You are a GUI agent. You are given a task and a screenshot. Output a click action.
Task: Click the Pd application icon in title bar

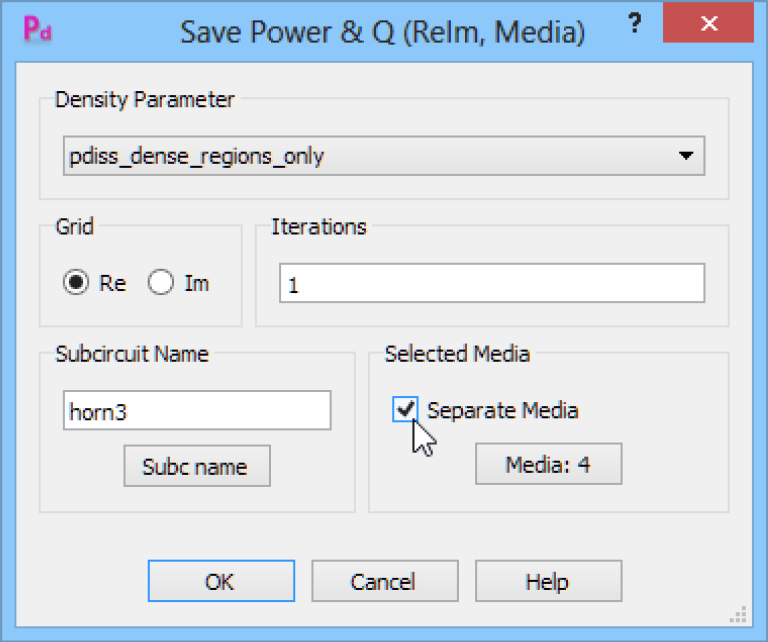pyautogui.click(x=38, y=28)
